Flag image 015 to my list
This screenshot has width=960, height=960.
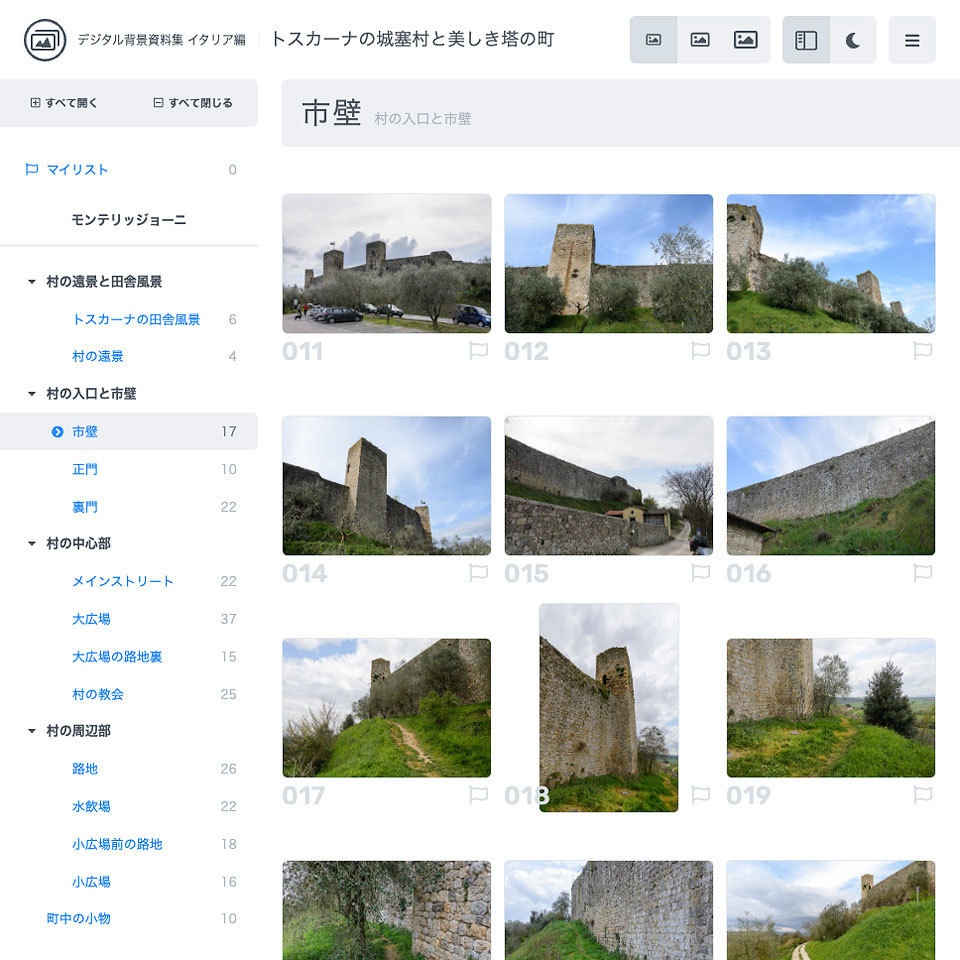point(700,573)
